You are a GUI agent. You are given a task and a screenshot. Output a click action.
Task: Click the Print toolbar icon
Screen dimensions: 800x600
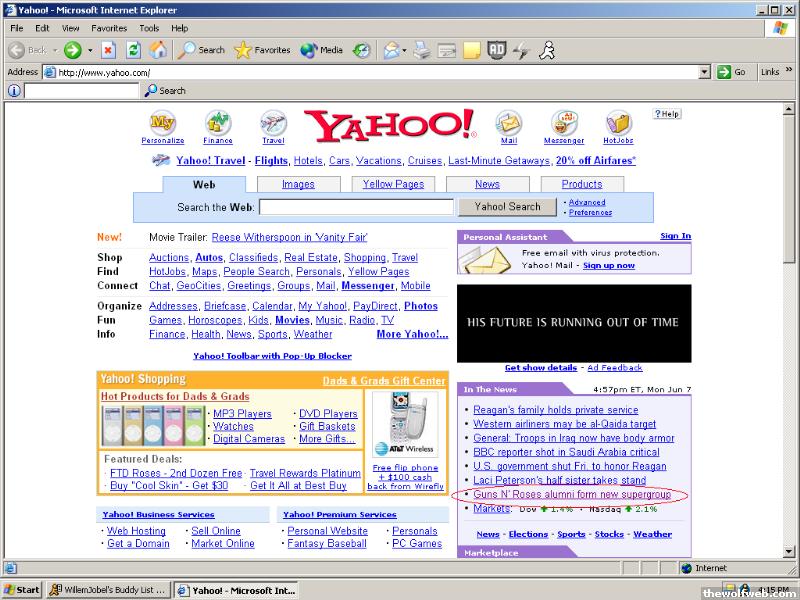point(422,50)
